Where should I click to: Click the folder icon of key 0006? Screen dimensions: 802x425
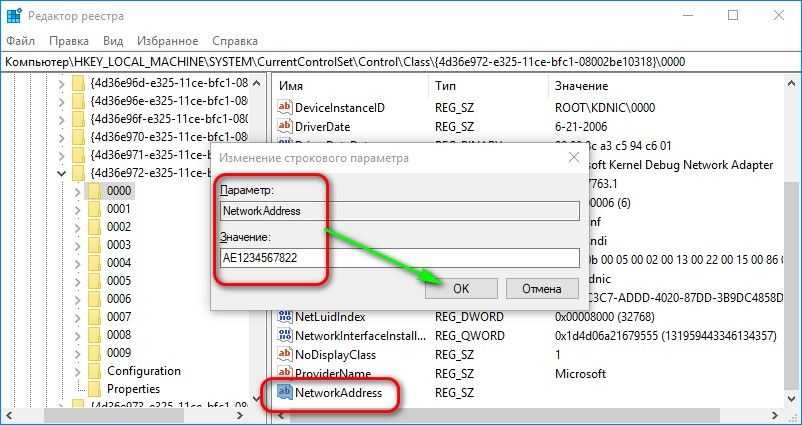(x=94, y=299)
